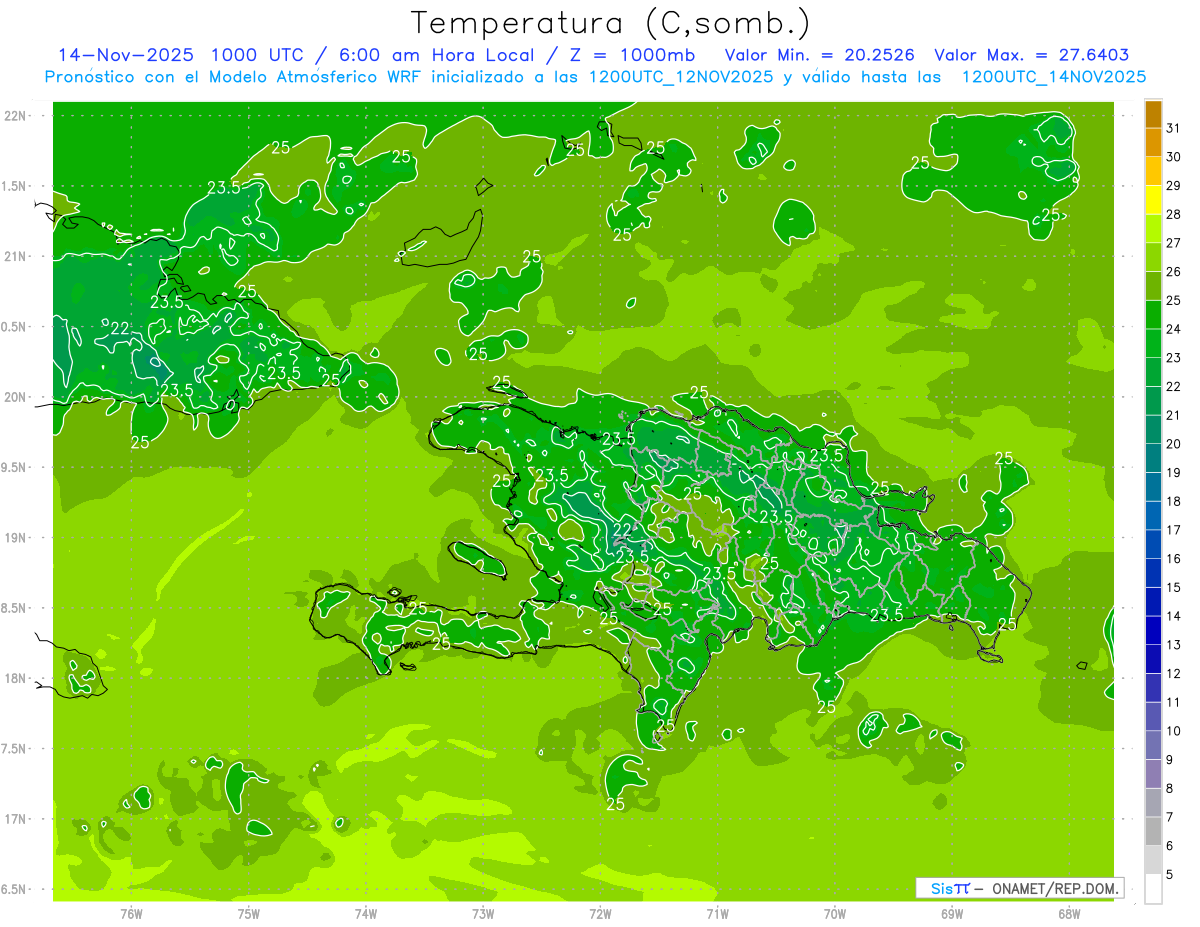Click the 74W longitude axis label
The width and height of the screenshot is (1200, 927).
[x=365, y=913]
